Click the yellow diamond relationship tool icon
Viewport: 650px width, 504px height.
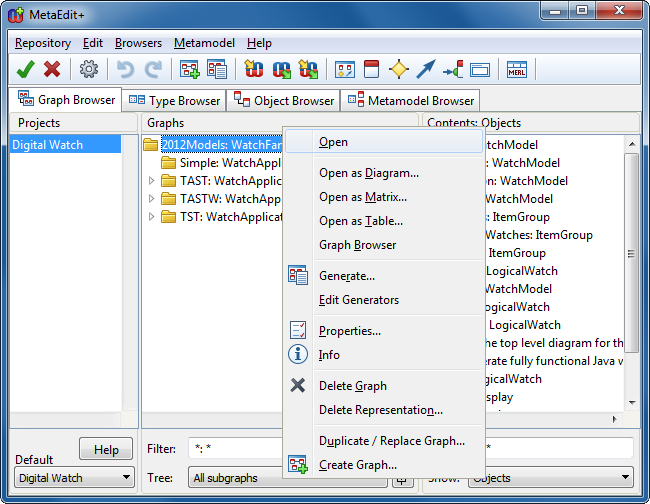[399, 69]
